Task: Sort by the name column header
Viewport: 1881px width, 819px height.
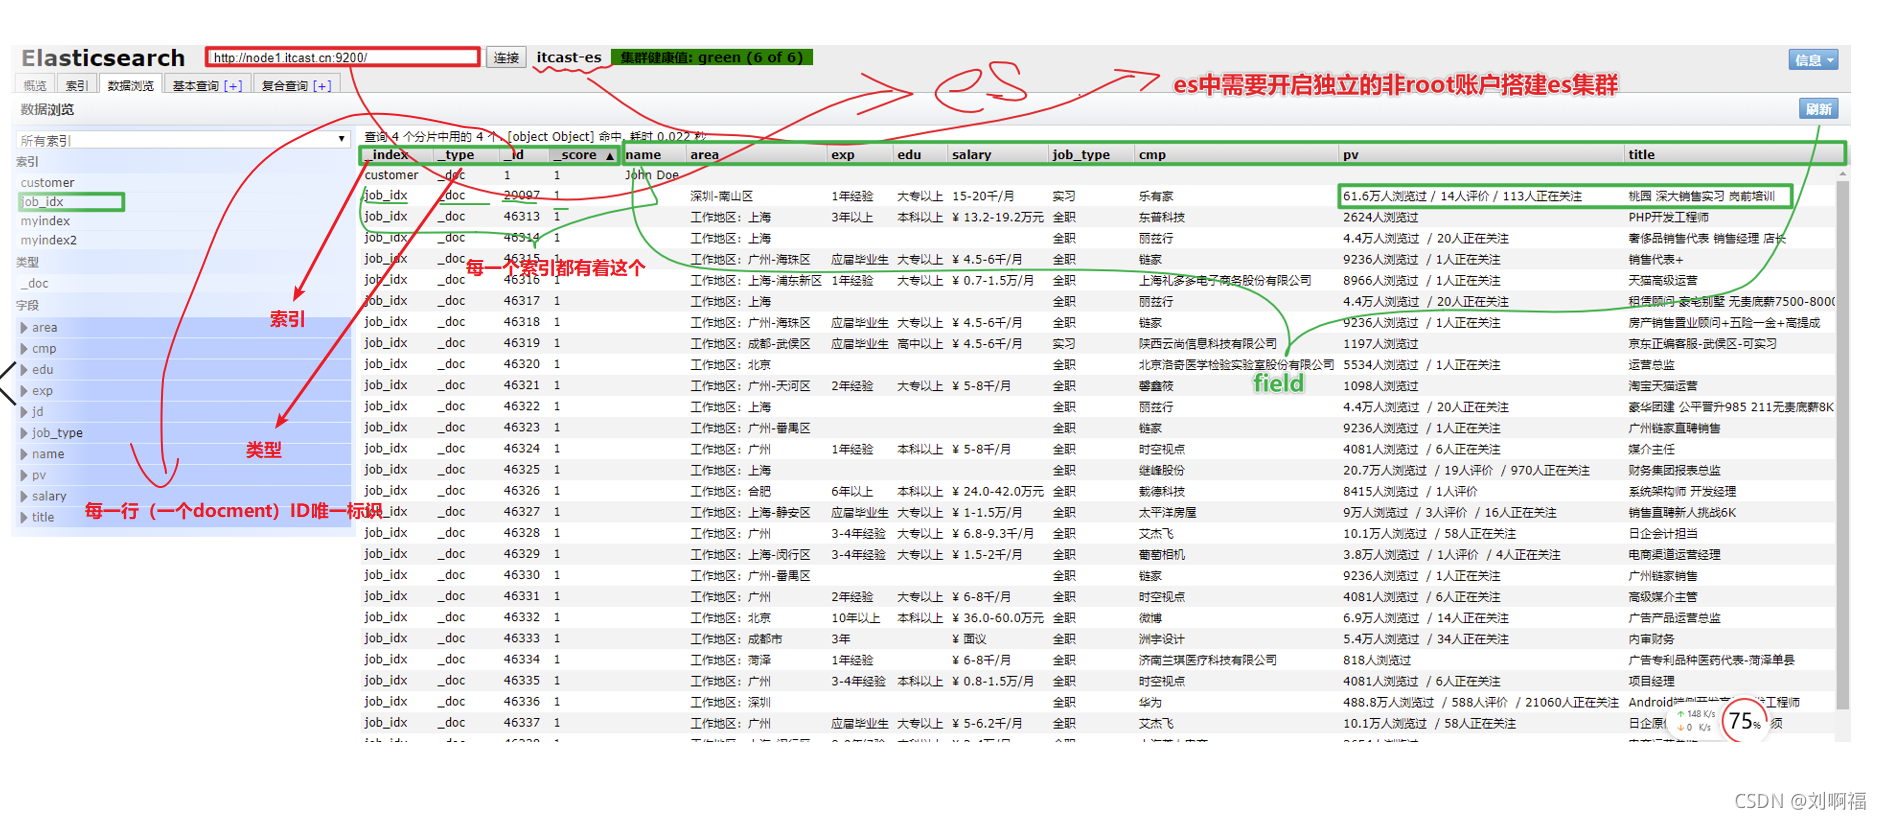Action: 654,155
